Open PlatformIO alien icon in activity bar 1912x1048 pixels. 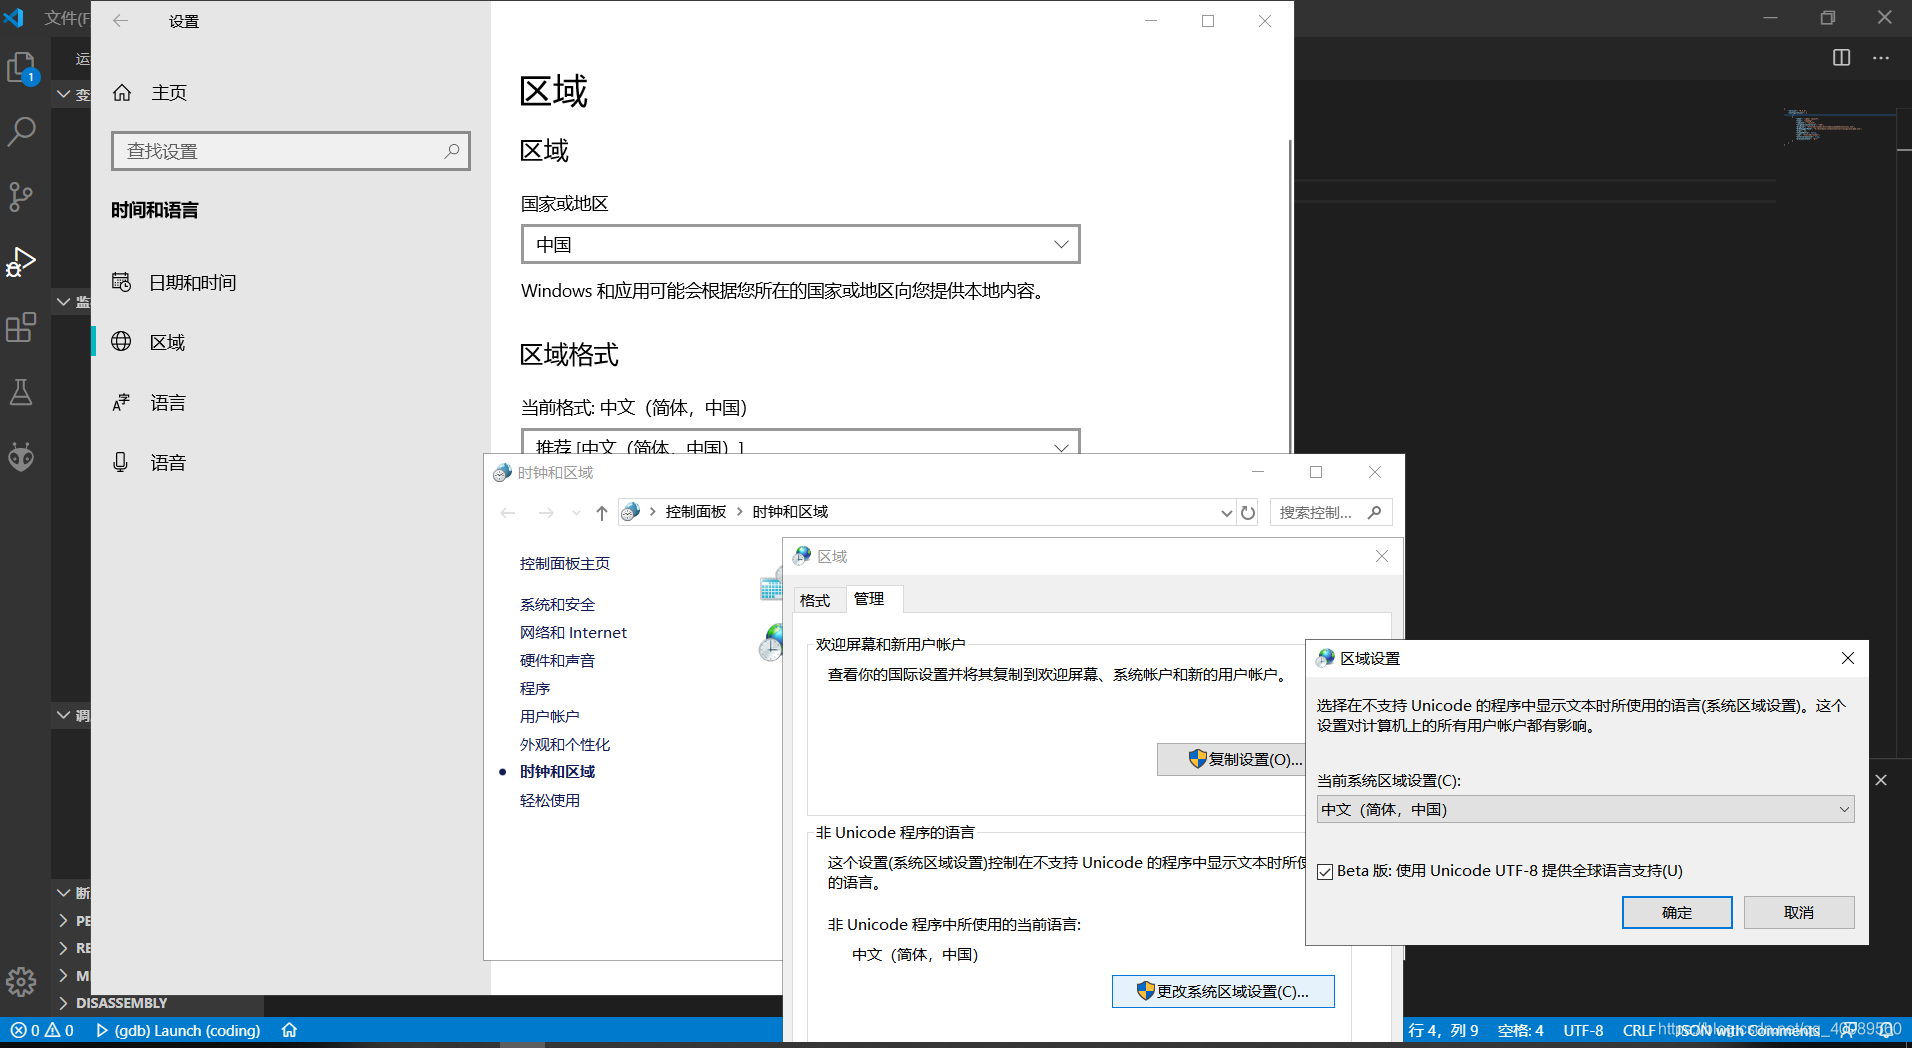21,457
